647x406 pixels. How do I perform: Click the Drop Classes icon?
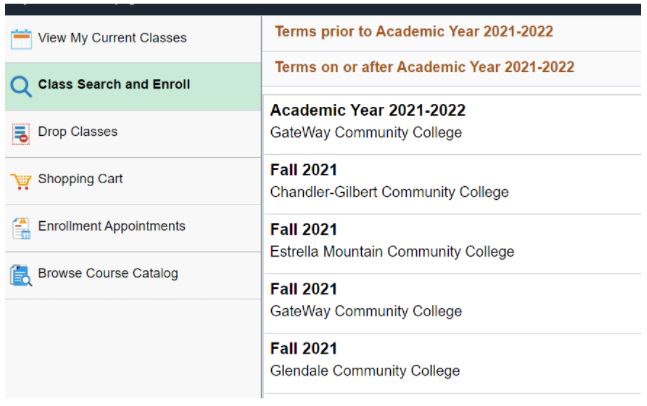point(21,133)
